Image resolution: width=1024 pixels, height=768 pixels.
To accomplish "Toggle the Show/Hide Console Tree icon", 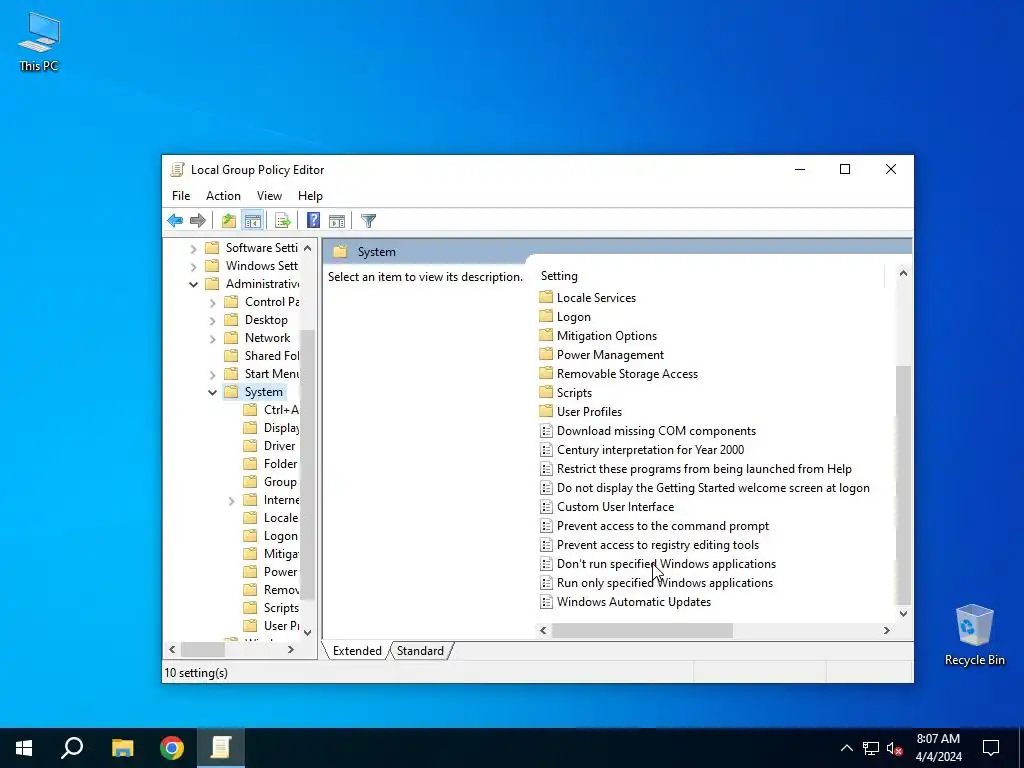I will [x=252, y=221].
